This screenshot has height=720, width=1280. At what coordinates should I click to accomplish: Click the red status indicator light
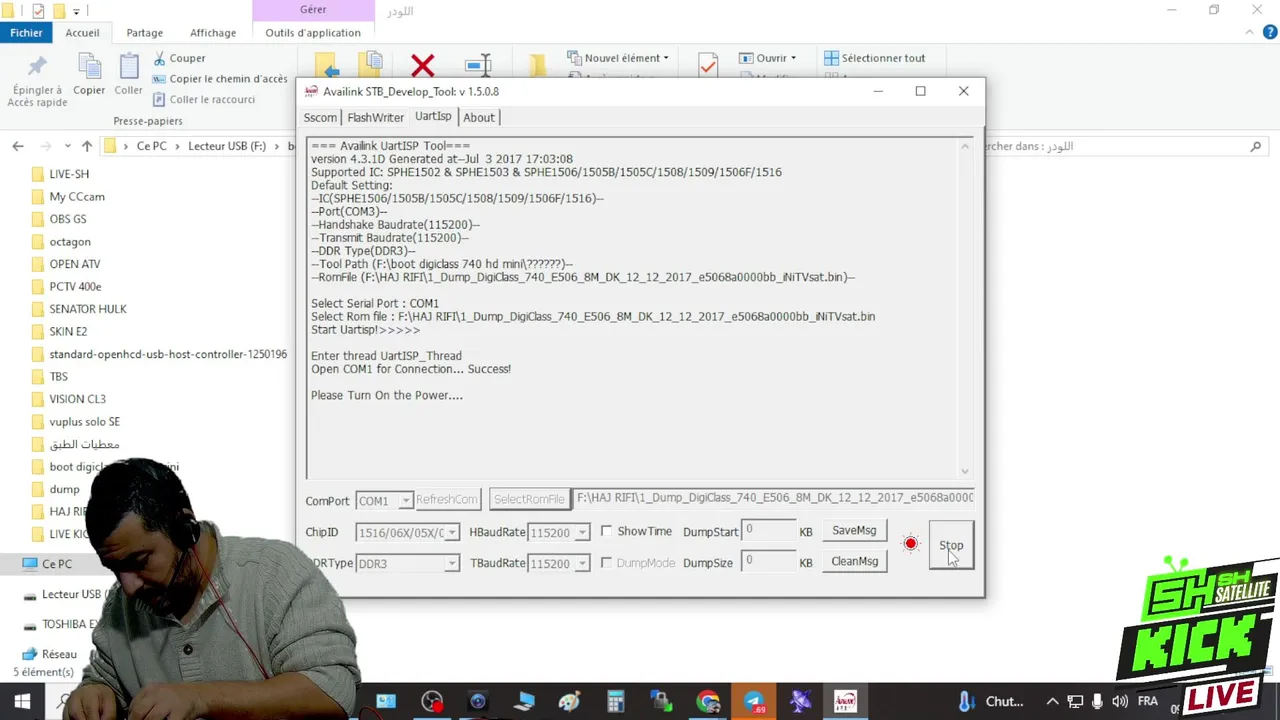pyautogui.click(x=910, y=544)
